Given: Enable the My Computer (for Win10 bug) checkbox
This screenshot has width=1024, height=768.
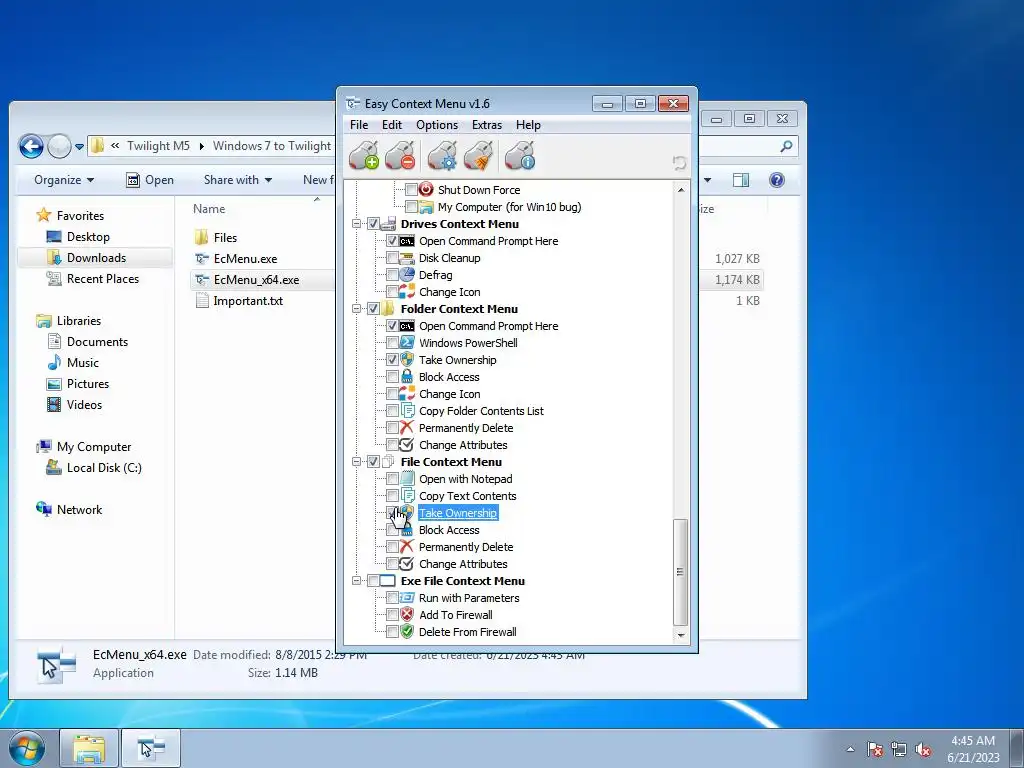Looking at the screenshot, I should tap(411, 207).
